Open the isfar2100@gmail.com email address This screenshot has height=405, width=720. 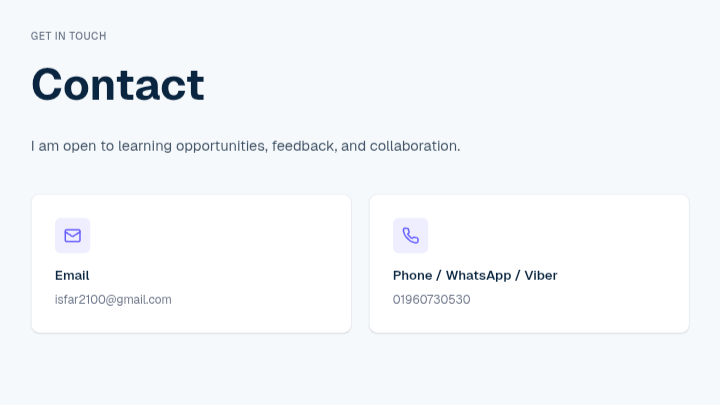tap(113, 299)
